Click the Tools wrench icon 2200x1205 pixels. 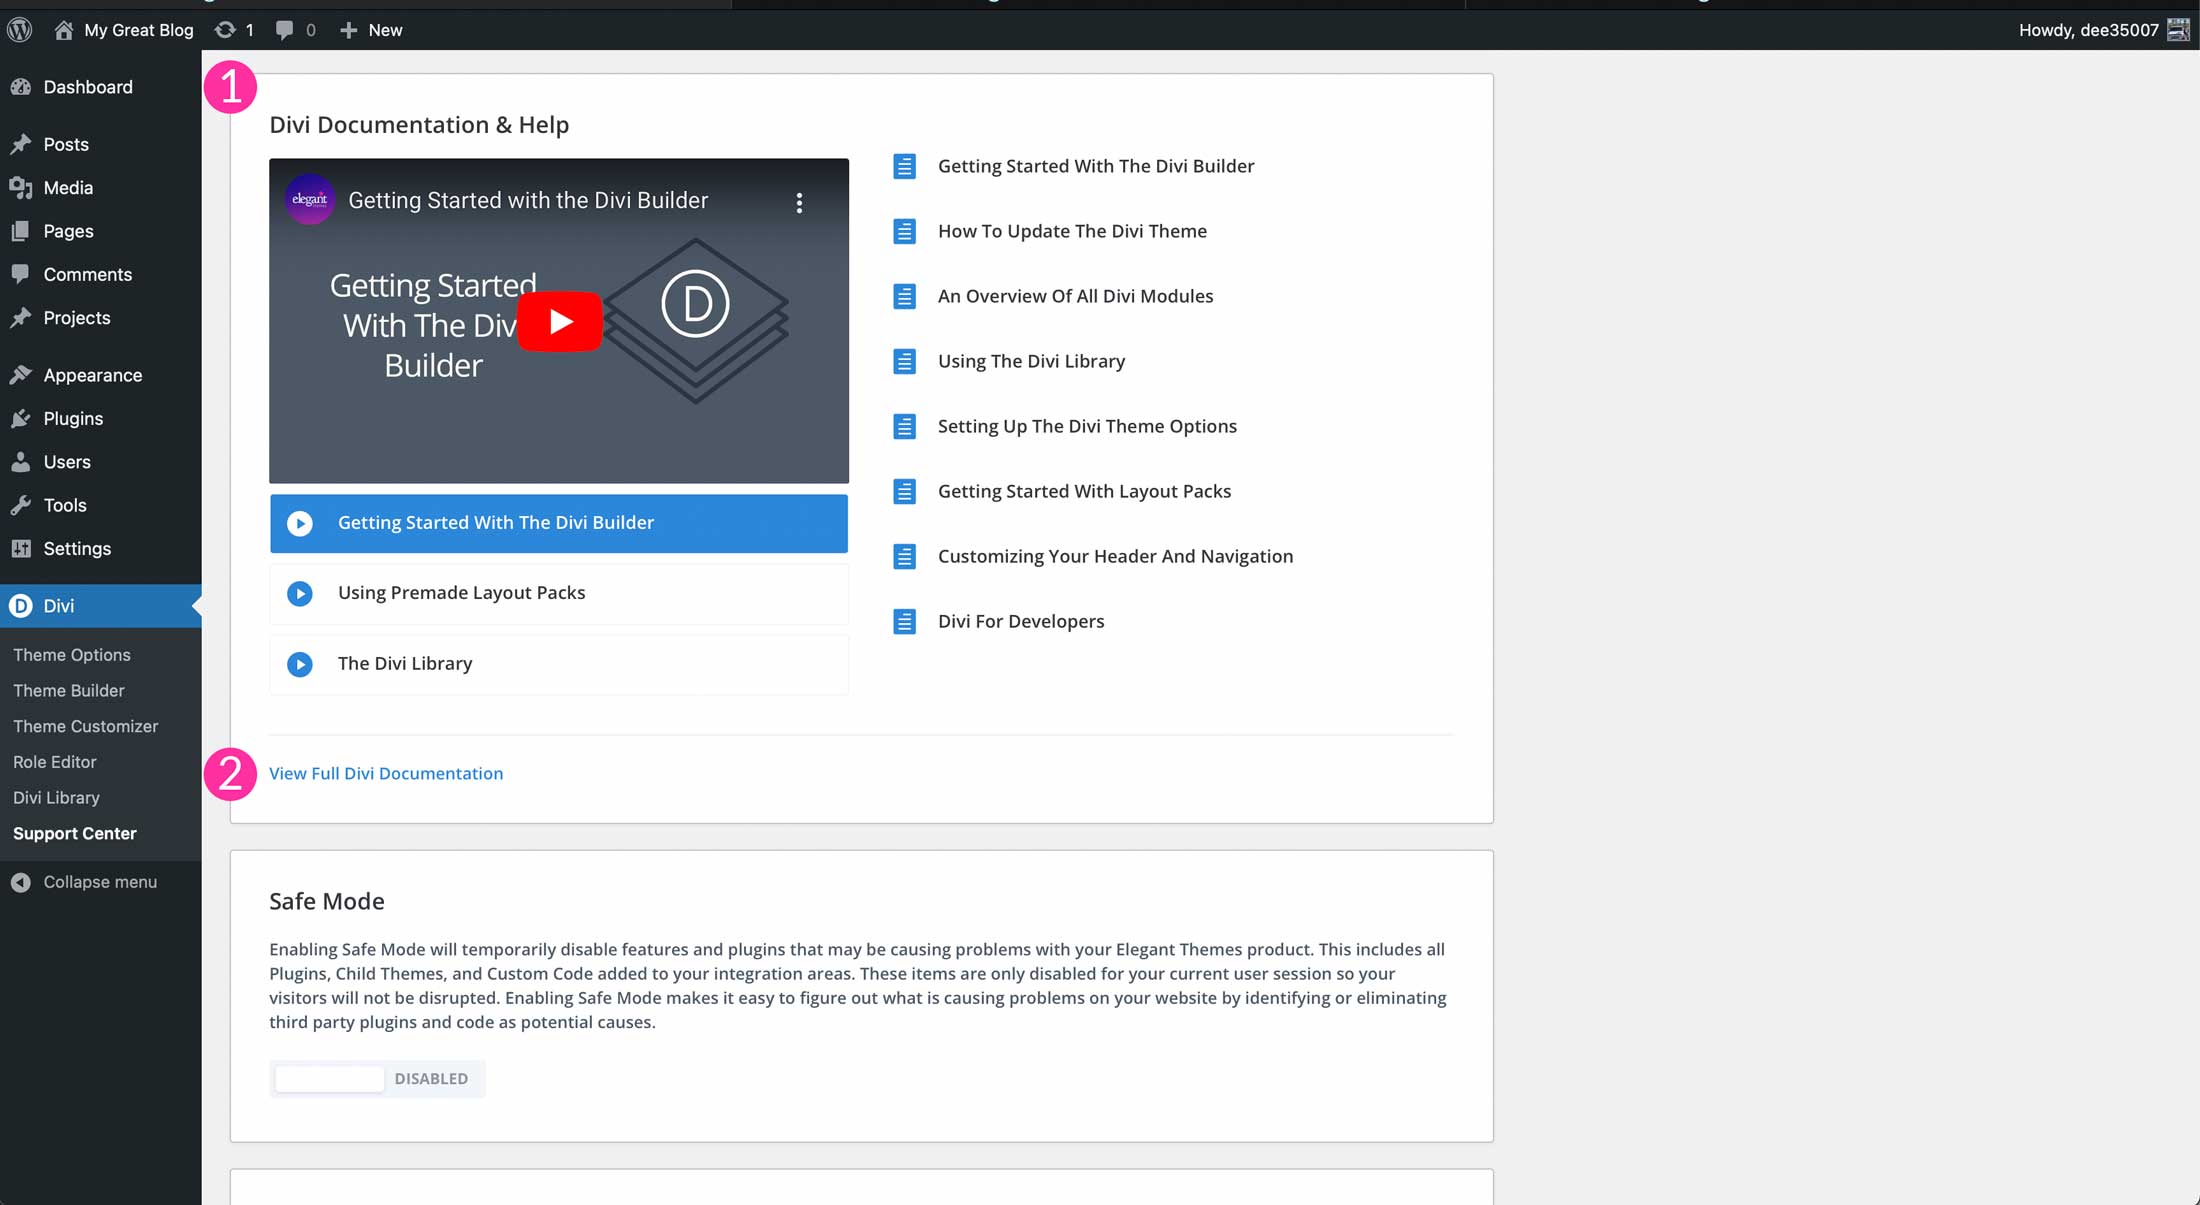click(22, 505)
